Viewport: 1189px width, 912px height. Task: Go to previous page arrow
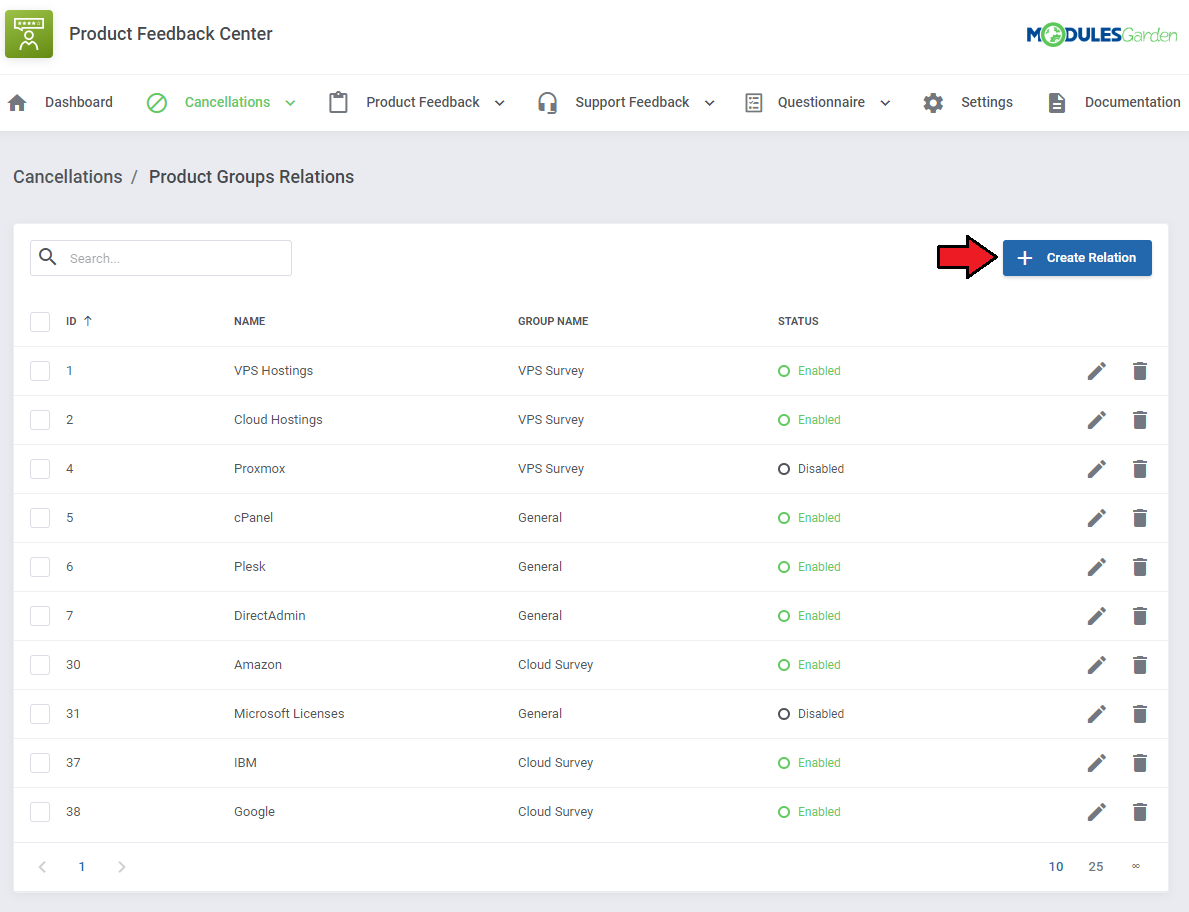pos(42,867)
